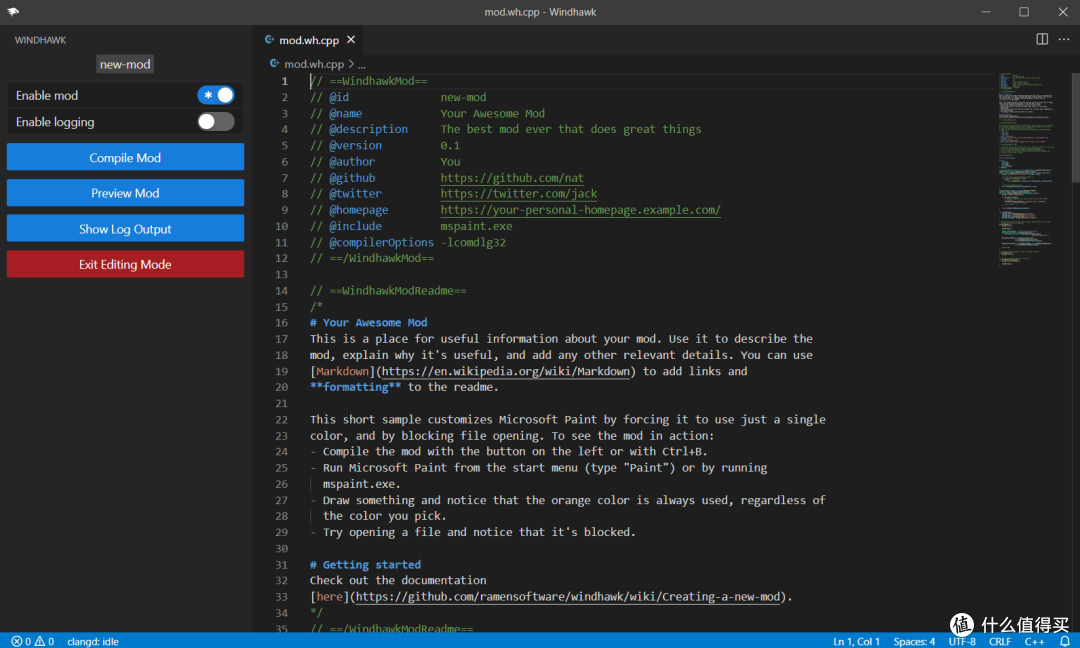The image size is (1080, 648).
Task: Click the C++ file icon in breadcrumb
Action: 275,64
